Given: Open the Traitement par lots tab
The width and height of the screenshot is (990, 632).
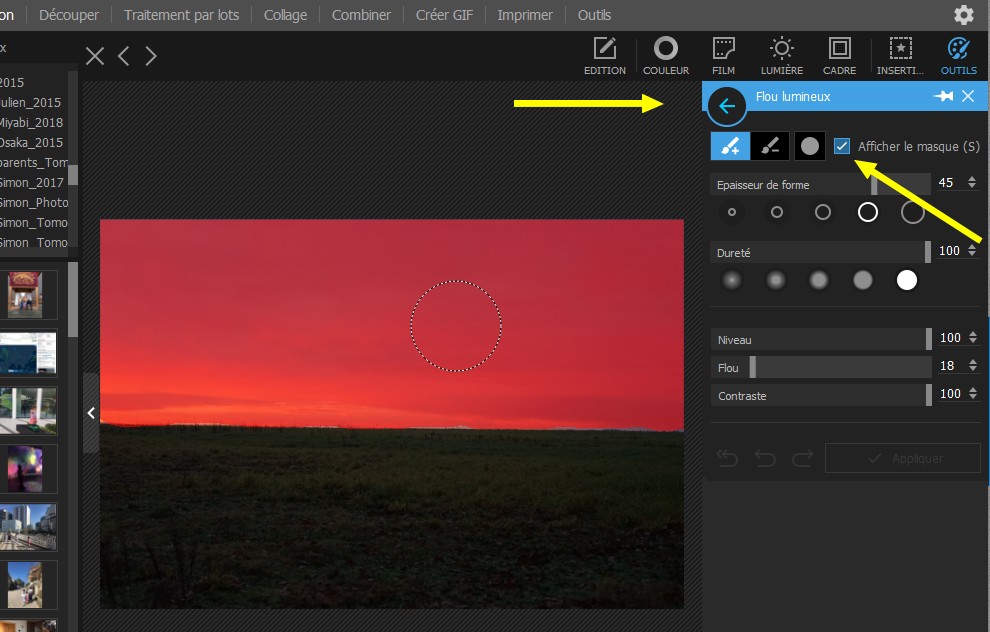Looking at the screenshot, I should 181,15.
